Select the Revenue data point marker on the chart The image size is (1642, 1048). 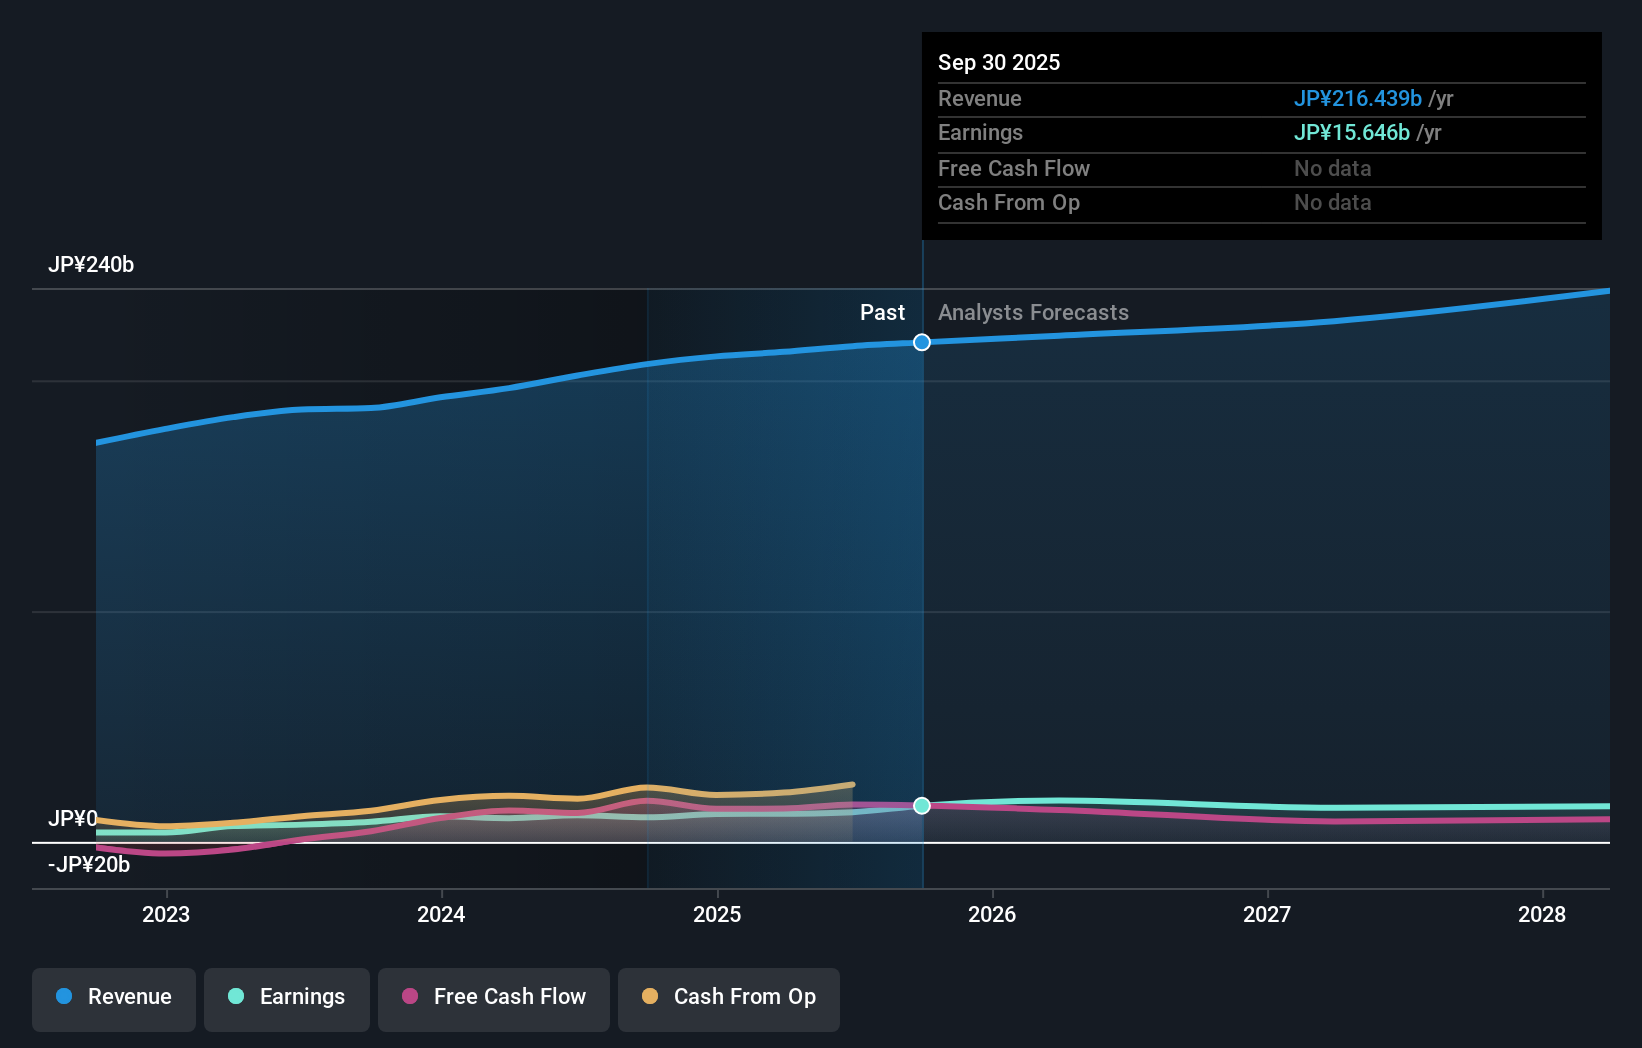pos(921,342)
